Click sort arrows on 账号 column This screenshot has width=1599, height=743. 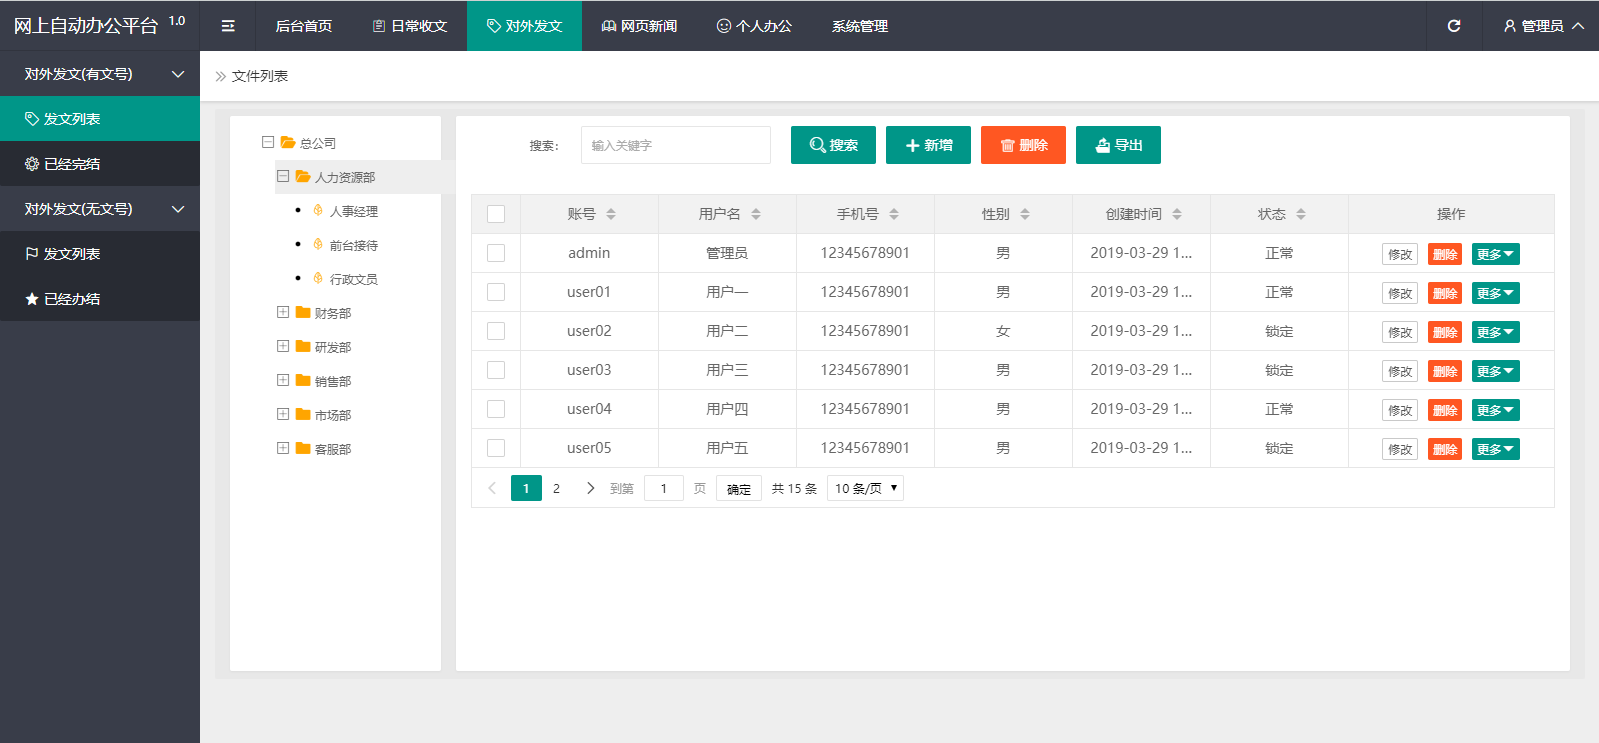click(611, 214)
